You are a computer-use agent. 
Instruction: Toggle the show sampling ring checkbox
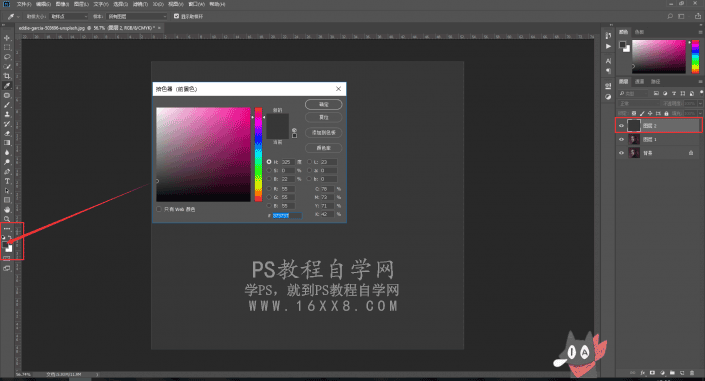pos(176,16)
